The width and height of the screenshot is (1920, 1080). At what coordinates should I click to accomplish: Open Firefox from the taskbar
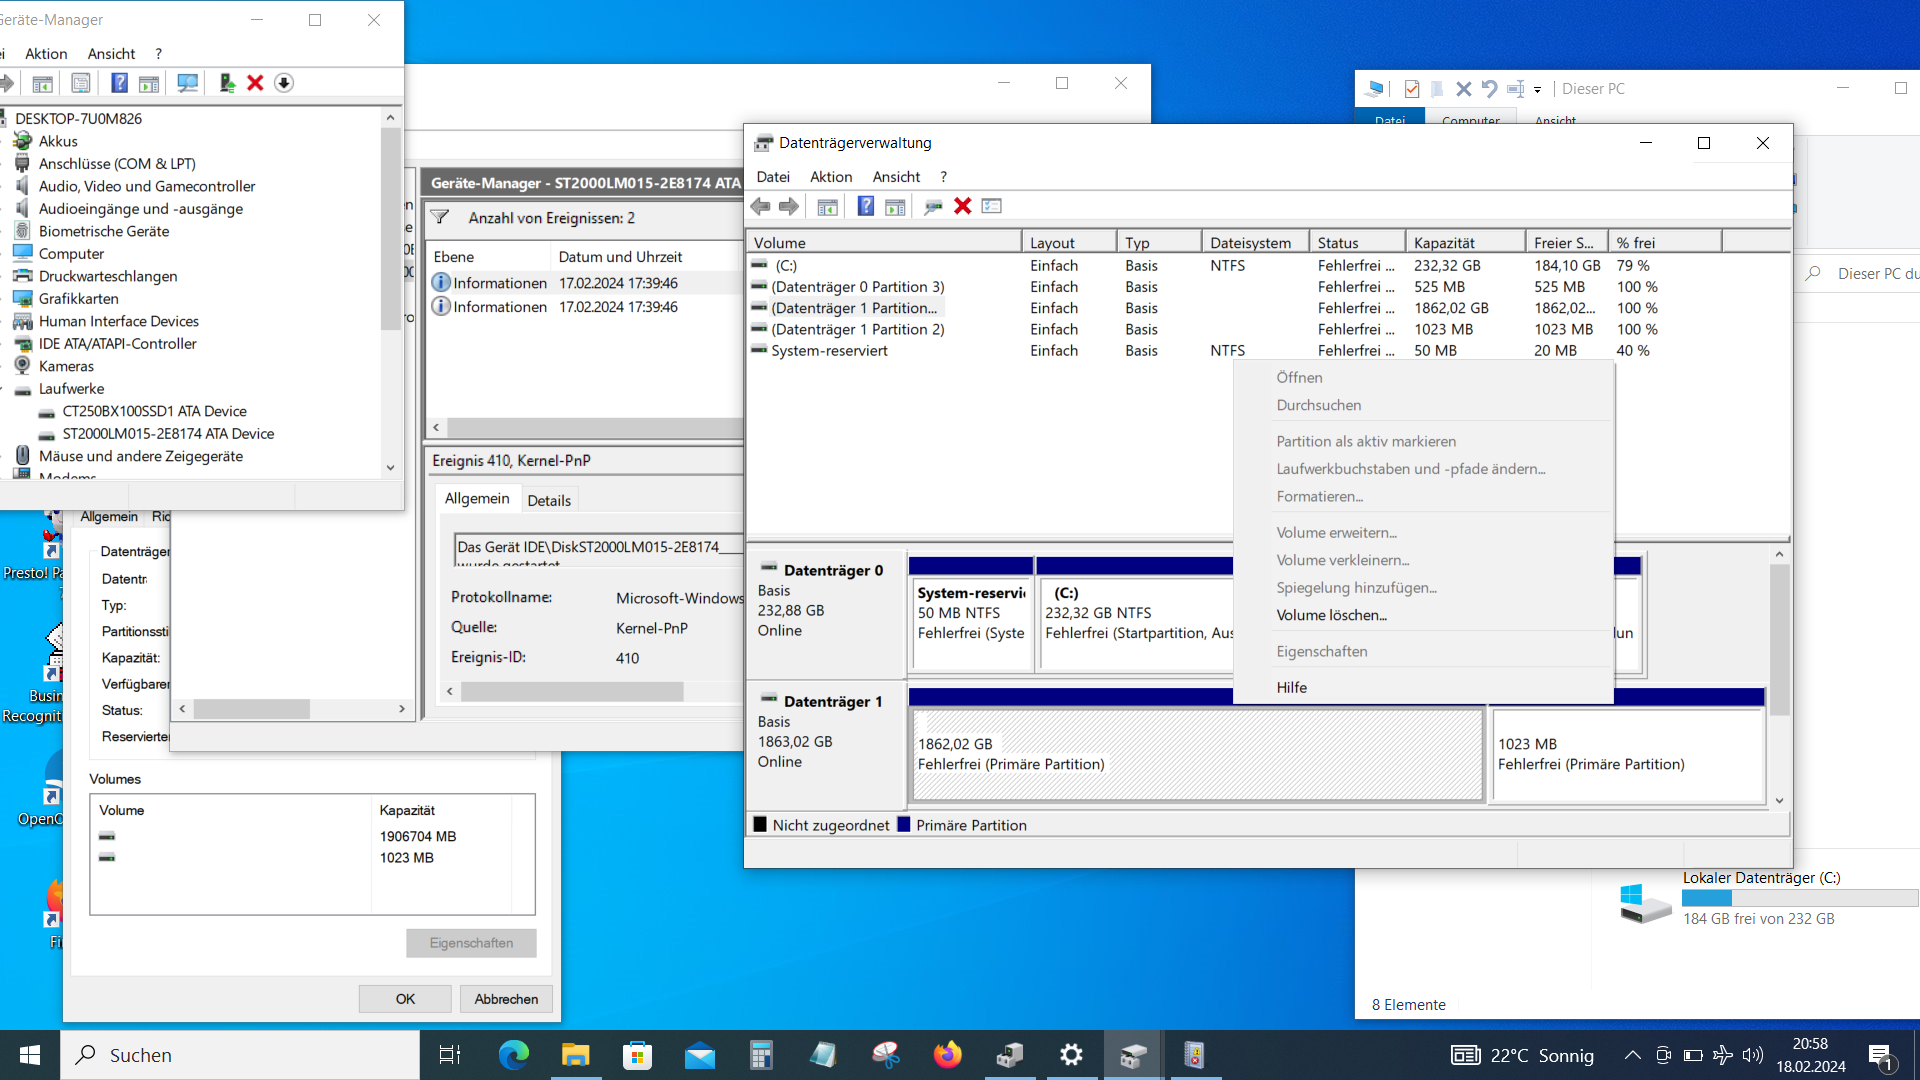tap(946, 1055)
